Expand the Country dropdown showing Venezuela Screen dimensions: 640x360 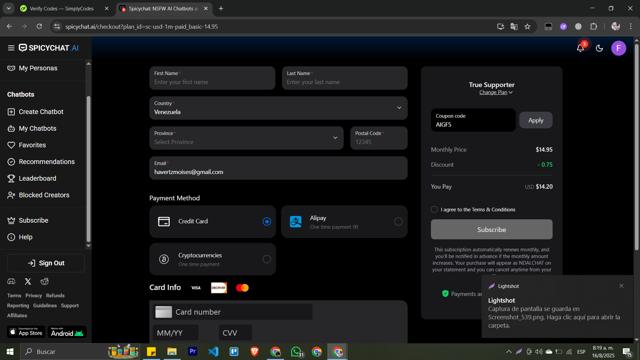click(x=278, y=108)
